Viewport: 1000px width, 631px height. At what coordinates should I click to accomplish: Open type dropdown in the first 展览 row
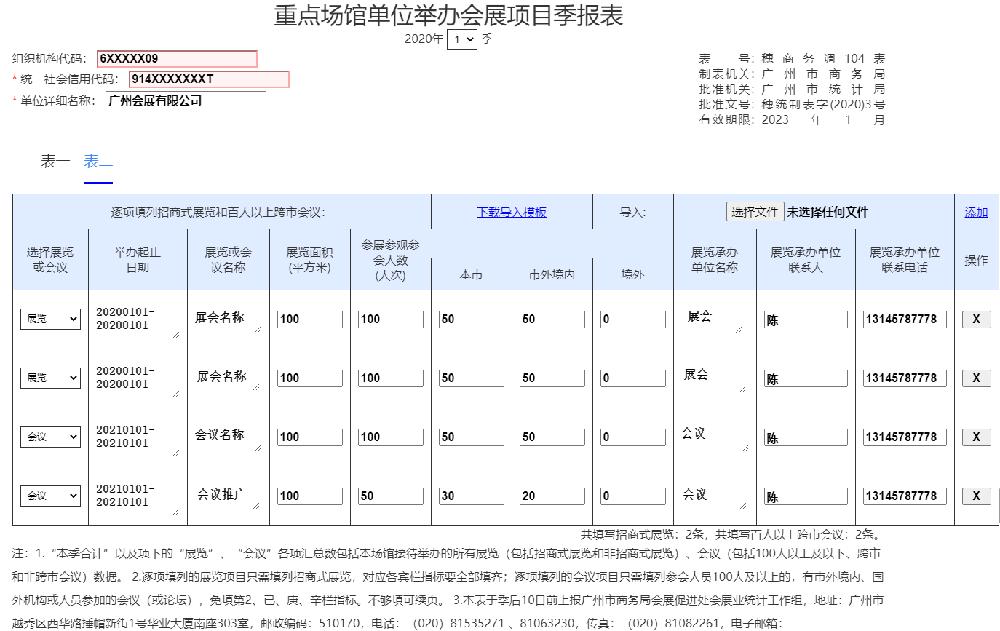pyautogui.click(x=50, y=318)
